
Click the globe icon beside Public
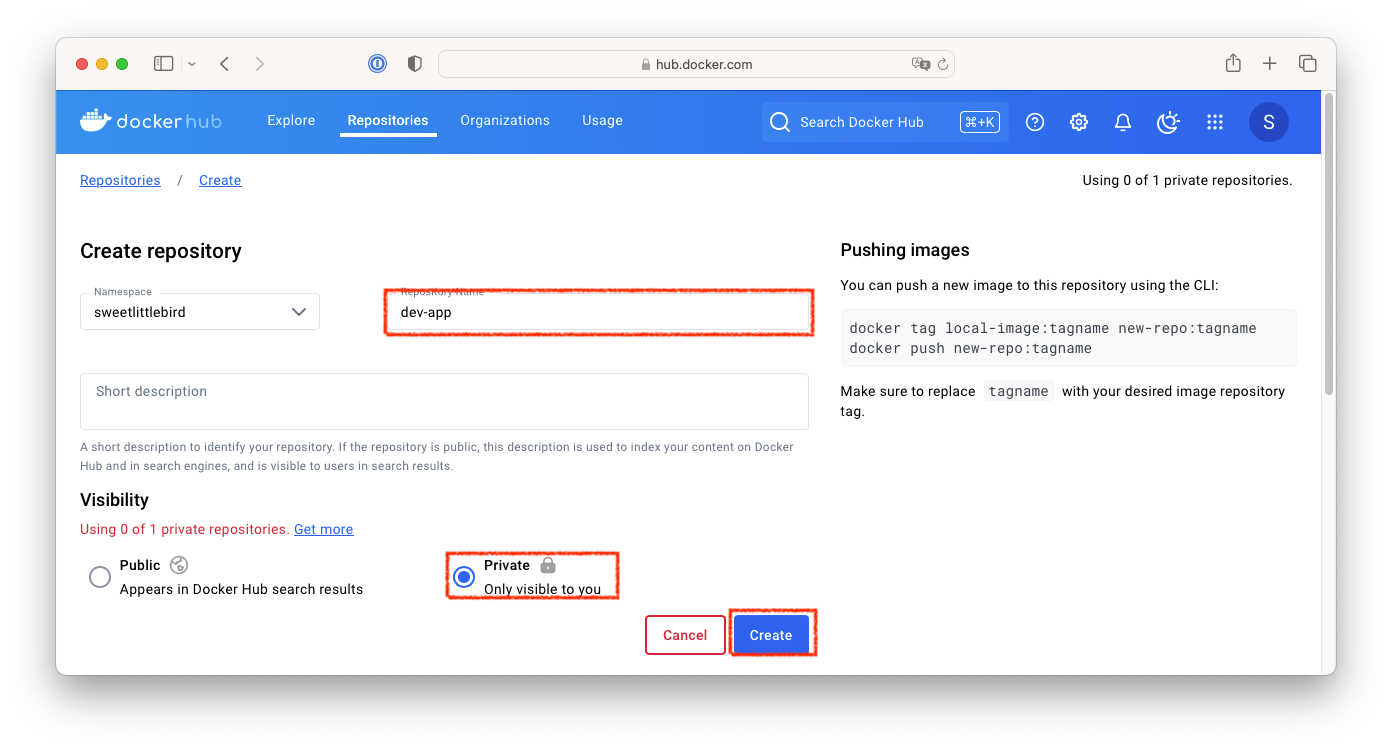coord(179,565)
